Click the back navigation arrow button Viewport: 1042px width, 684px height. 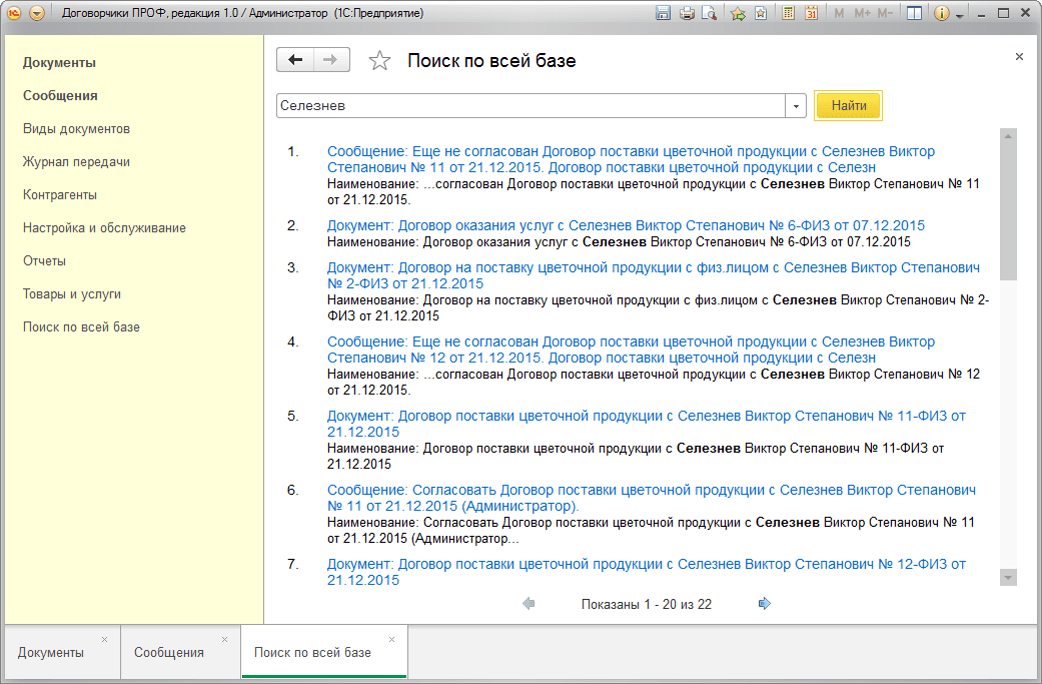pos(294,60)
